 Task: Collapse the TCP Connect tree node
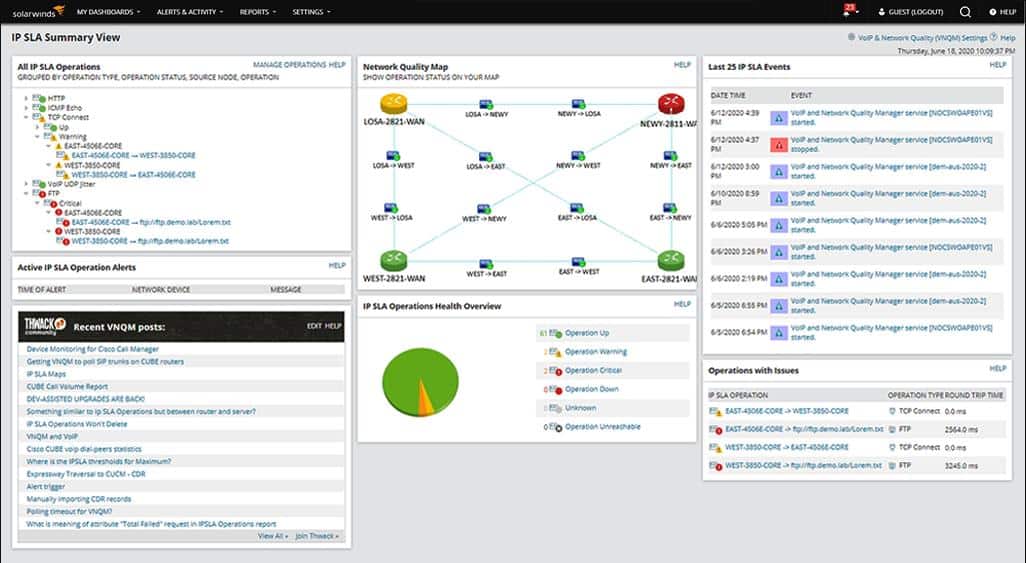click(26, 117)
